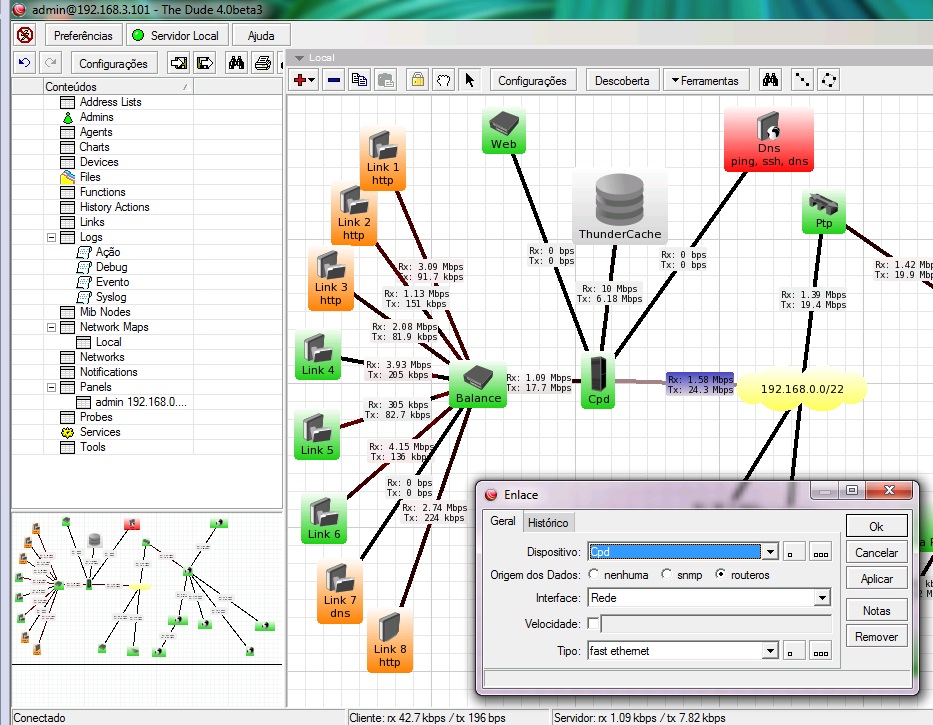Select the arrow pointer tool

coord(469,80)
